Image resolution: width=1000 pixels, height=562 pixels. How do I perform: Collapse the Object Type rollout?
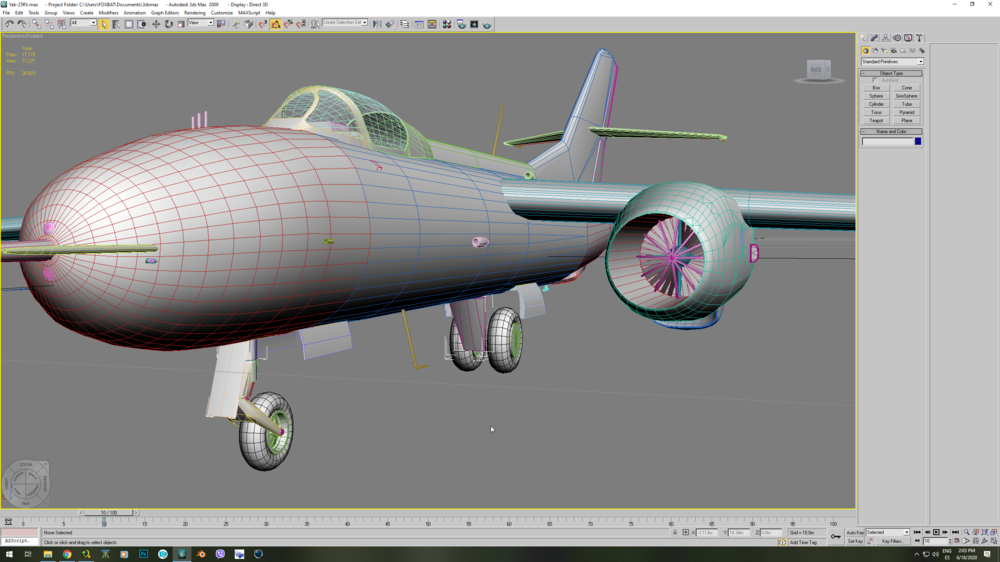891,73
